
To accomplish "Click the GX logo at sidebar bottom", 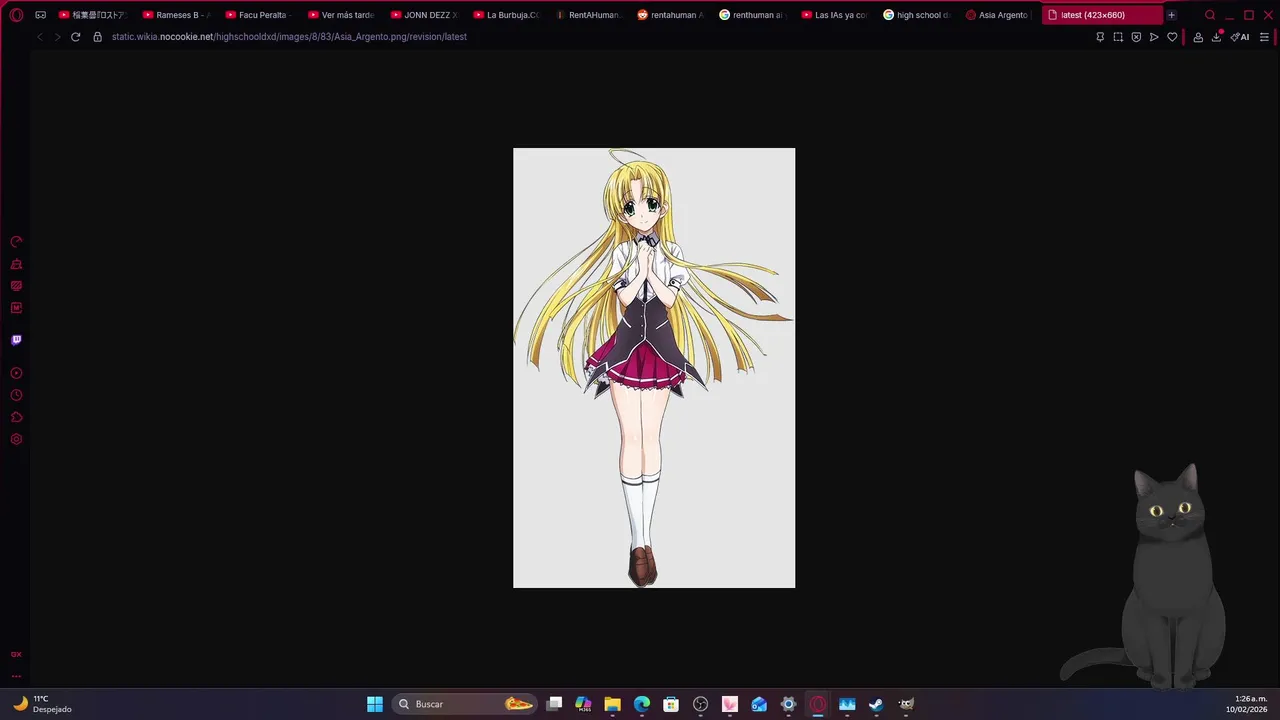I will tap(16, 654).
